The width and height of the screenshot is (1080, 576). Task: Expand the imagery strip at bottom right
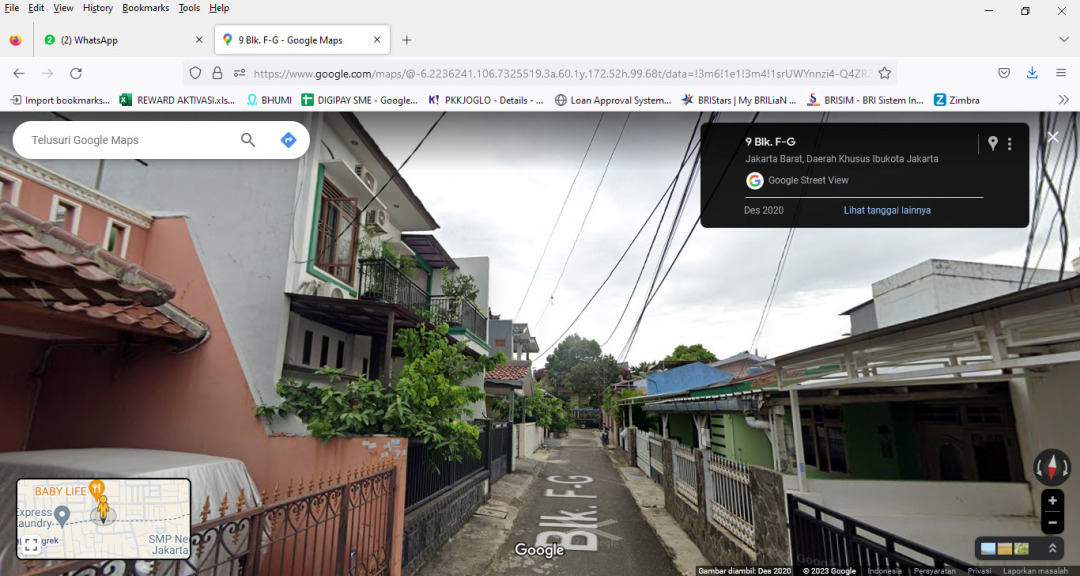coord(1052,549)
